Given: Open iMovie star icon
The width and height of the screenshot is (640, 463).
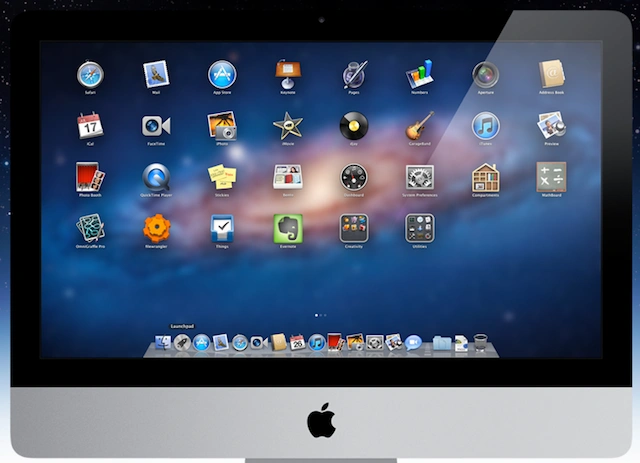Looking at the screenshot, I should coord(288,126).
